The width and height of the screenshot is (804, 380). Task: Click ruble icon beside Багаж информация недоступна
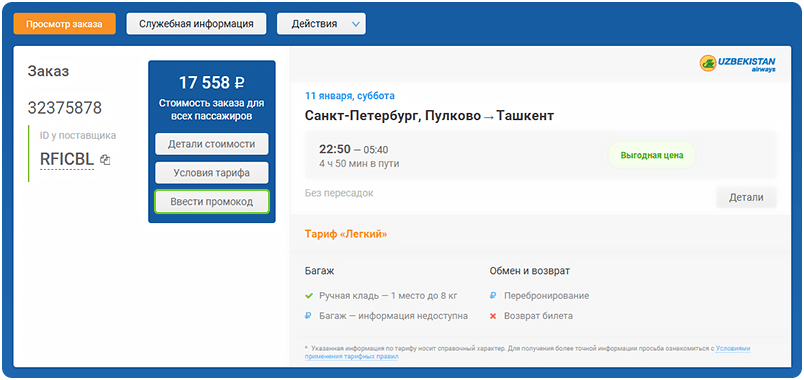point(308,316)
